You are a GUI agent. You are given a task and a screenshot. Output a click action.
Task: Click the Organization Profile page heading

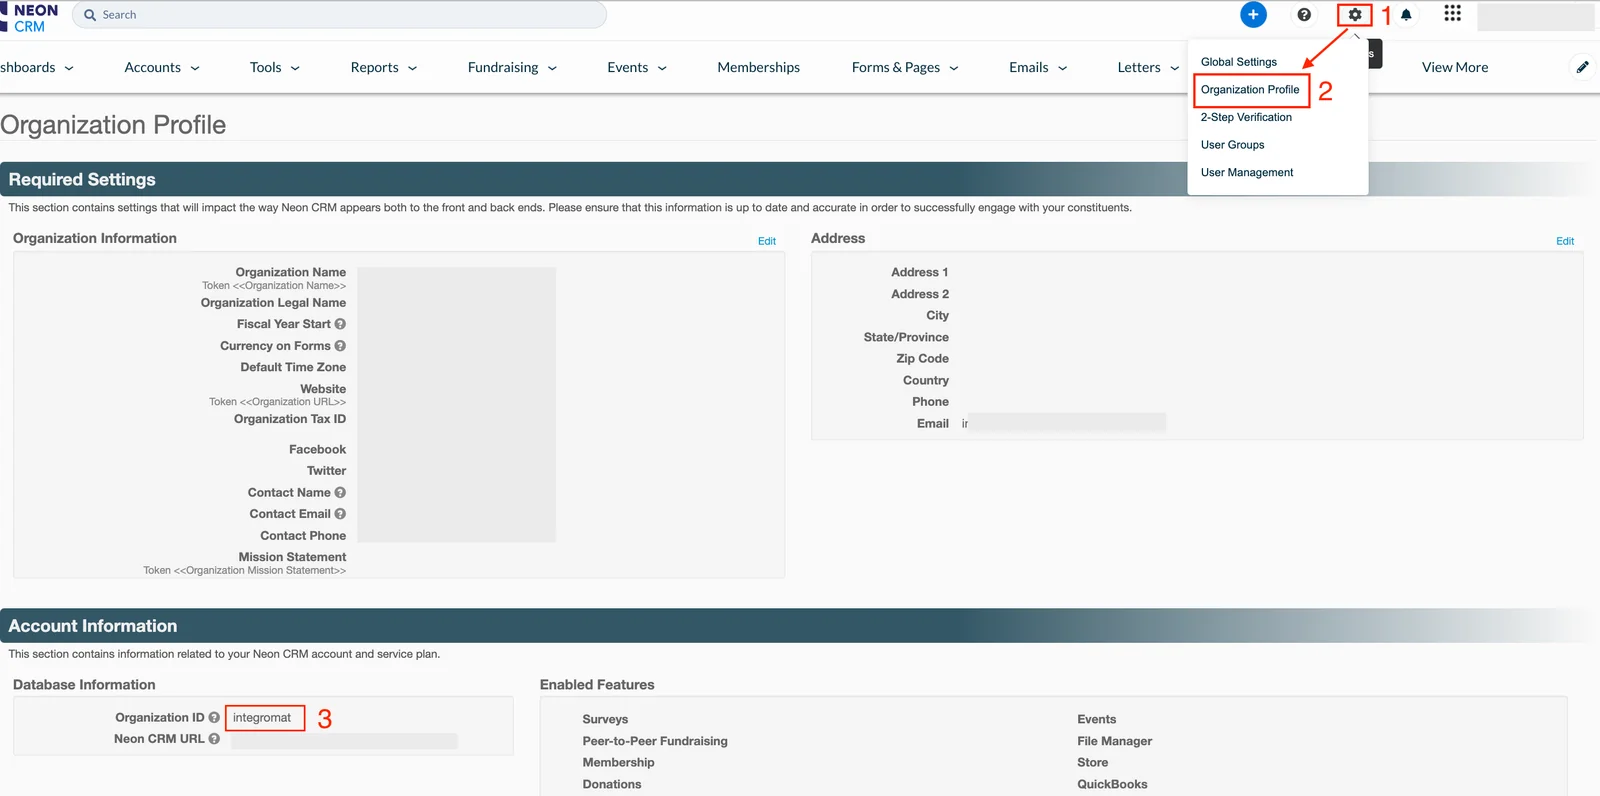point(113,125)
